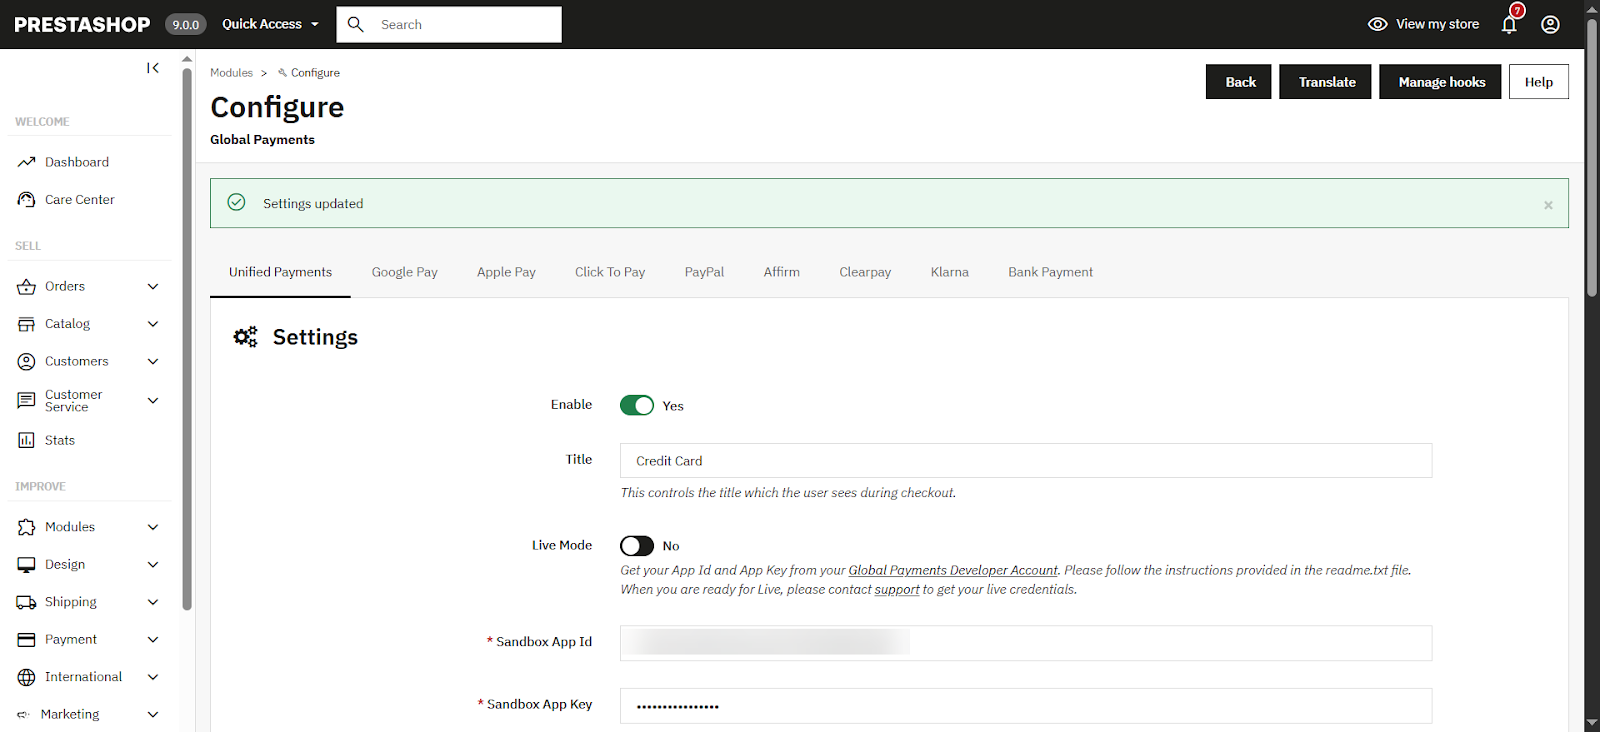The width and height of the screenshot is (1600, 732).
Task: Click the Design monitor icon
Action: tap(26, 565)
